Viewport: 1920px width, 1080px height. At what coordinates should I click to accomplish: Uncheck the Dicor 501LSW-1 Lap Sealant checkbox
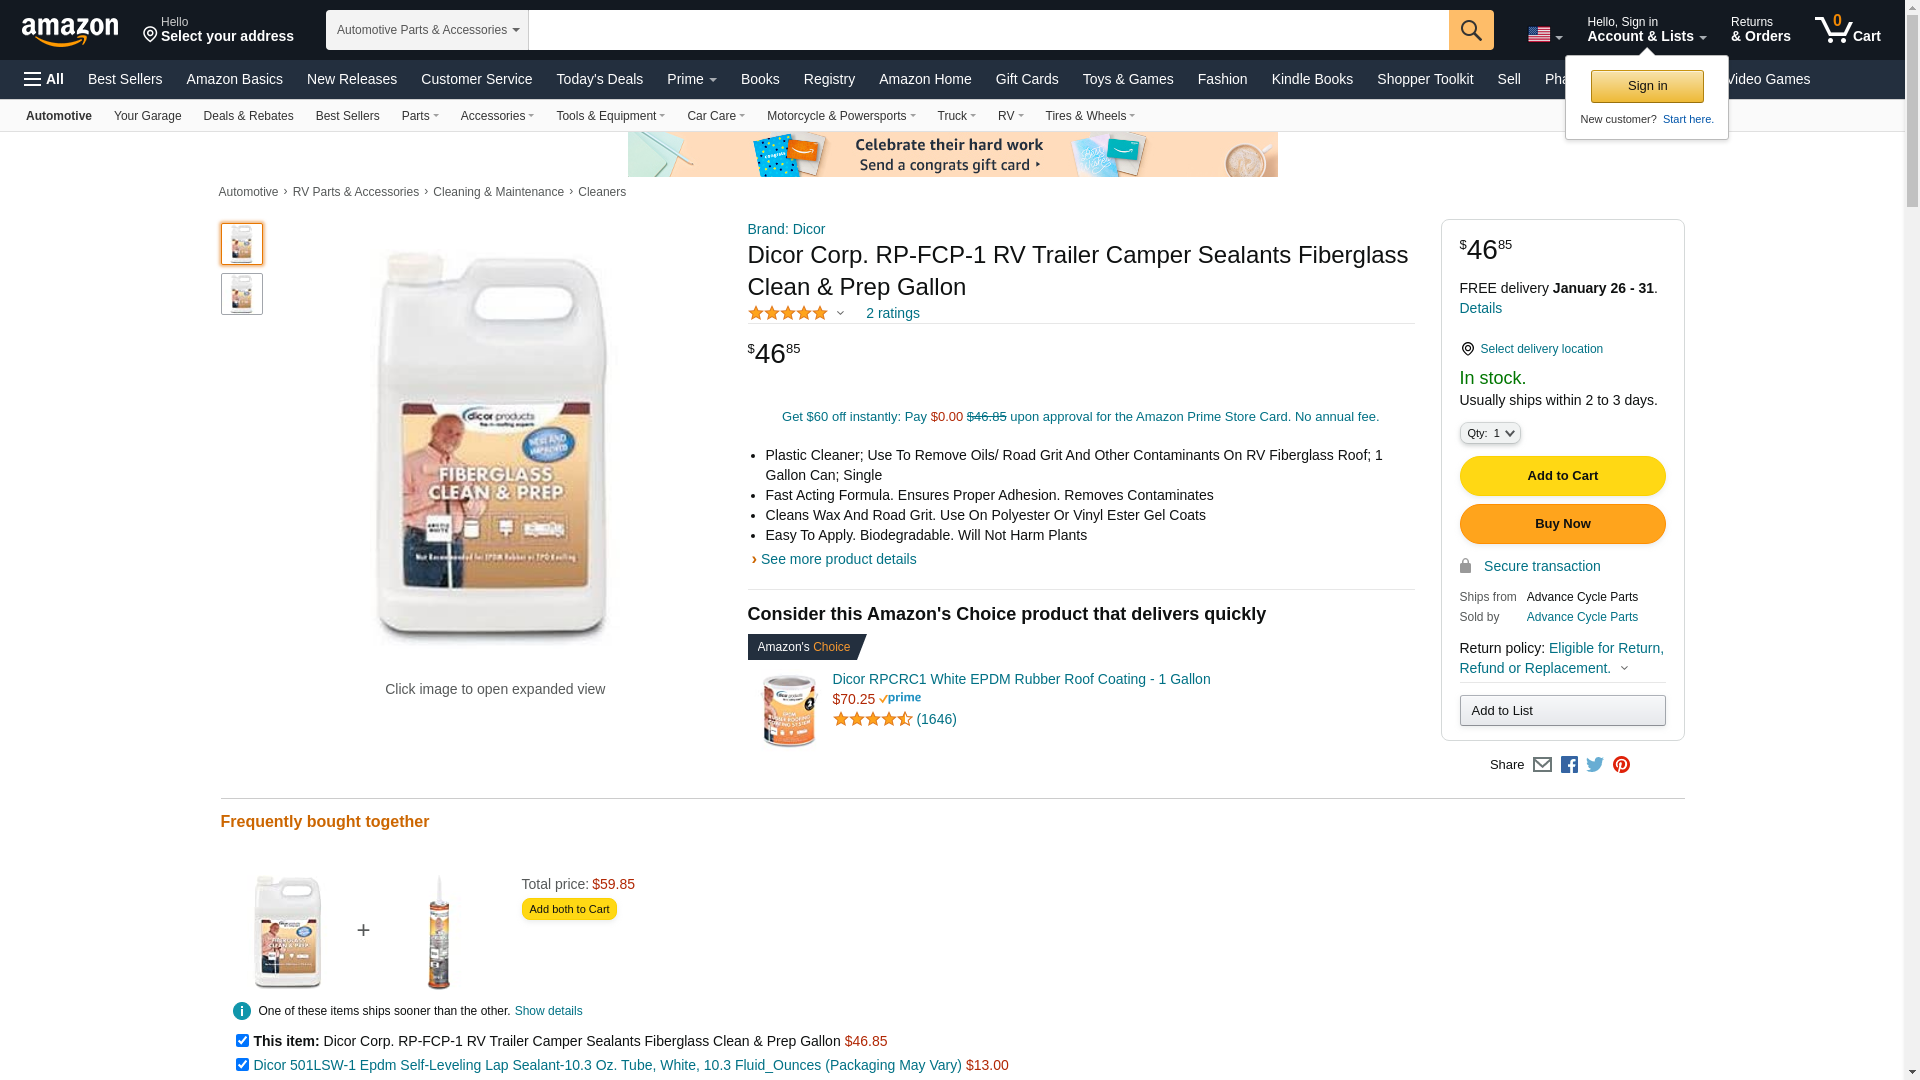click(242, 1065)
